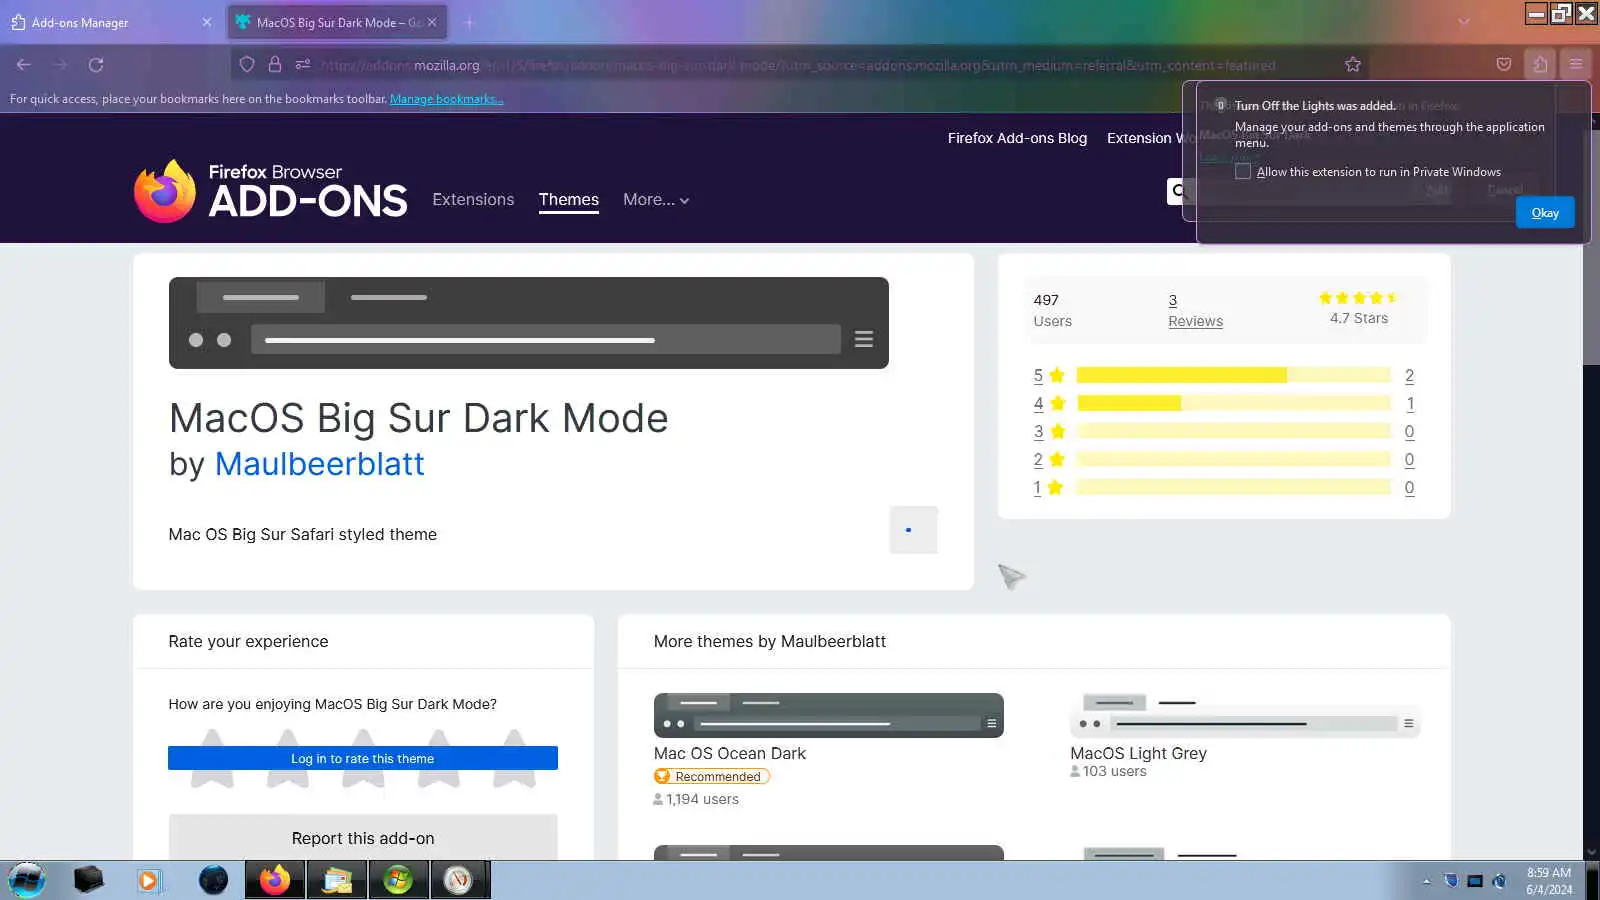
Task: Show hidden system tray icons arrow
Action: coord(1426,881)
